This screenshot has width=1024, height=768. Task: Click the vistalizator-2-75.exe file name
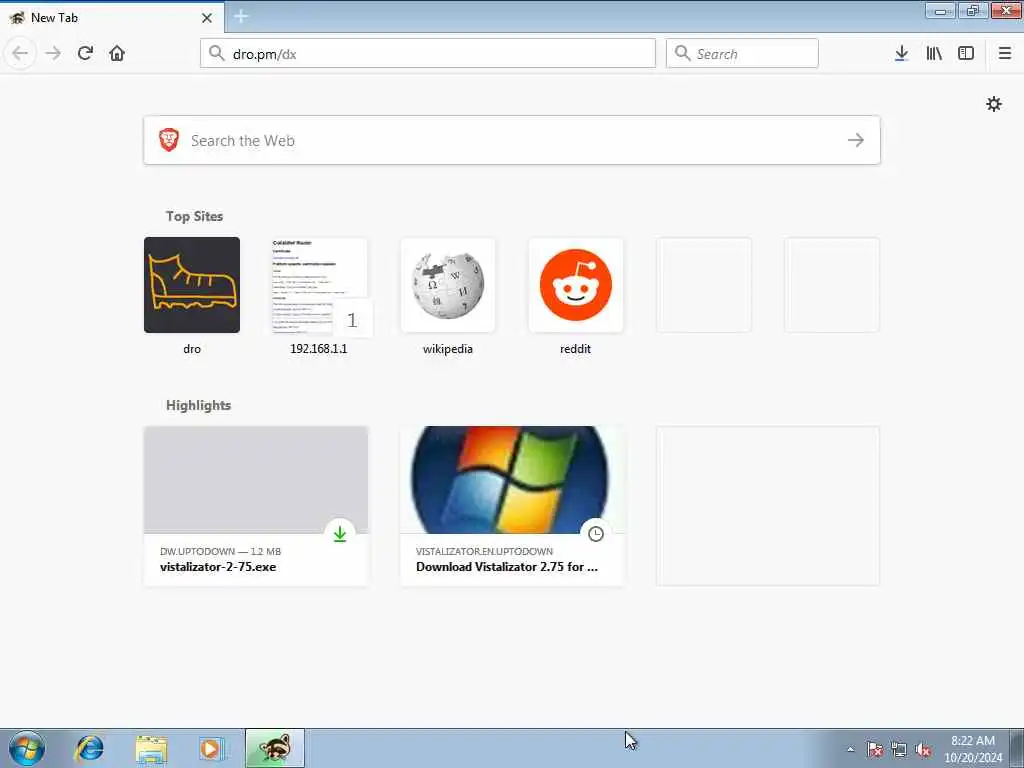(x=218, y=567)
